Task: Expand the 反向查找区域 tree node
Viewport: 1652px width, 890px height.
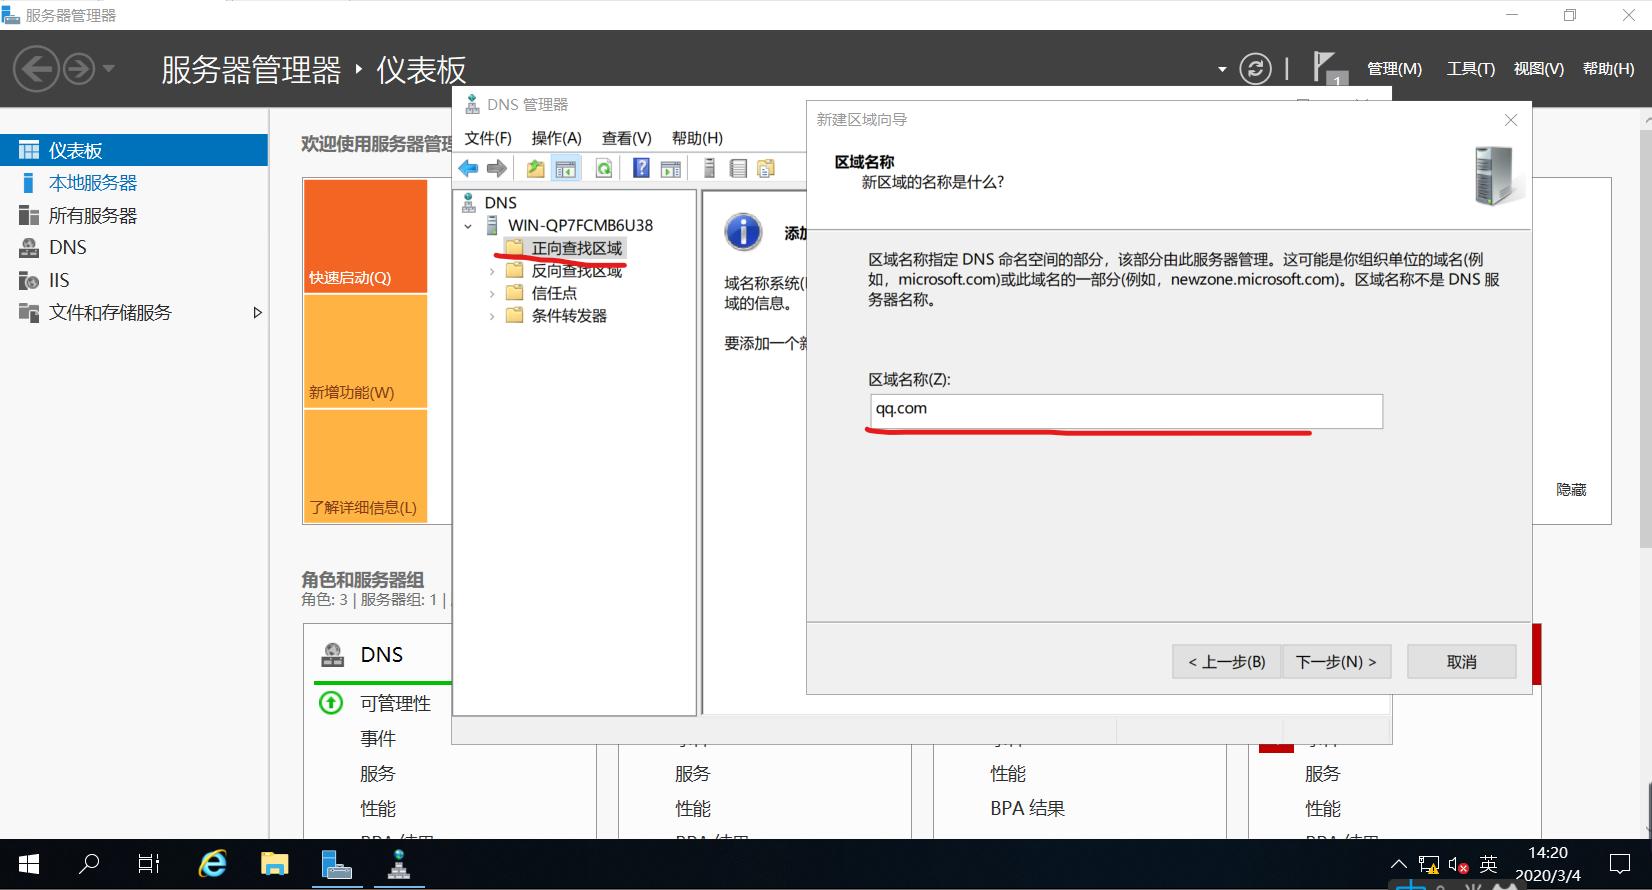Action: (x=491, y=271)
